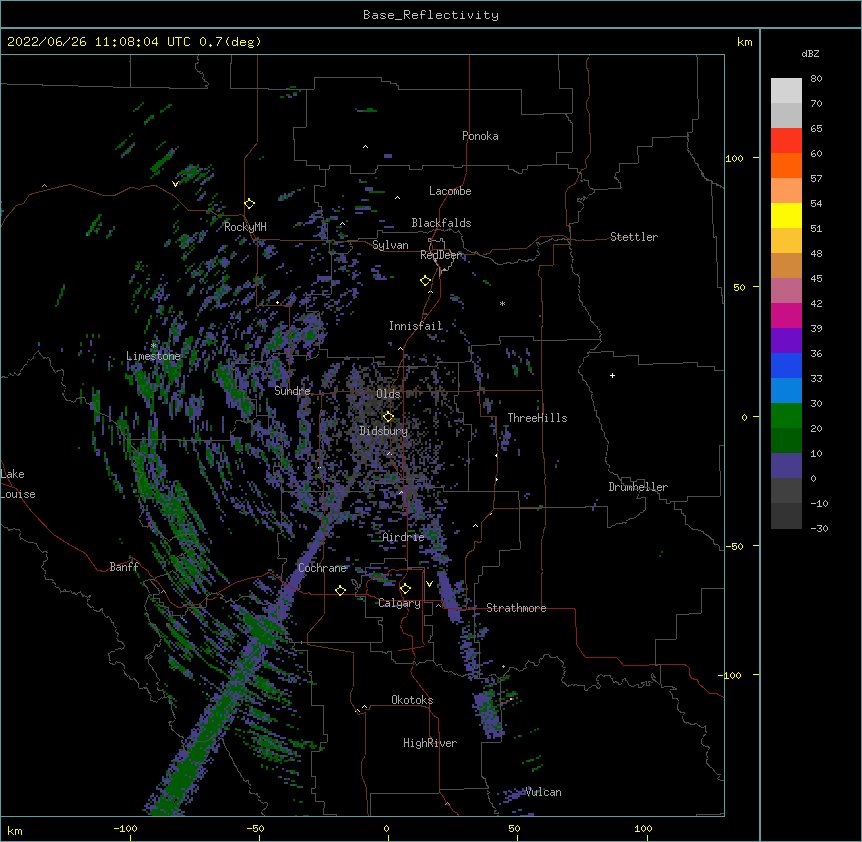Click the white asterisk marker above Limestone

154,345
